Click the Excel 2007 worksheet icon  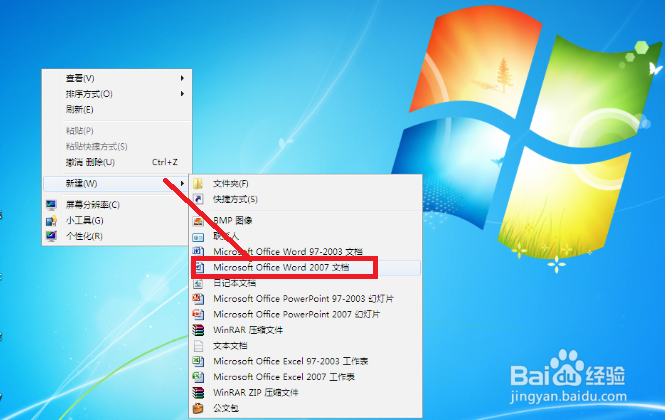pos(198,377)
